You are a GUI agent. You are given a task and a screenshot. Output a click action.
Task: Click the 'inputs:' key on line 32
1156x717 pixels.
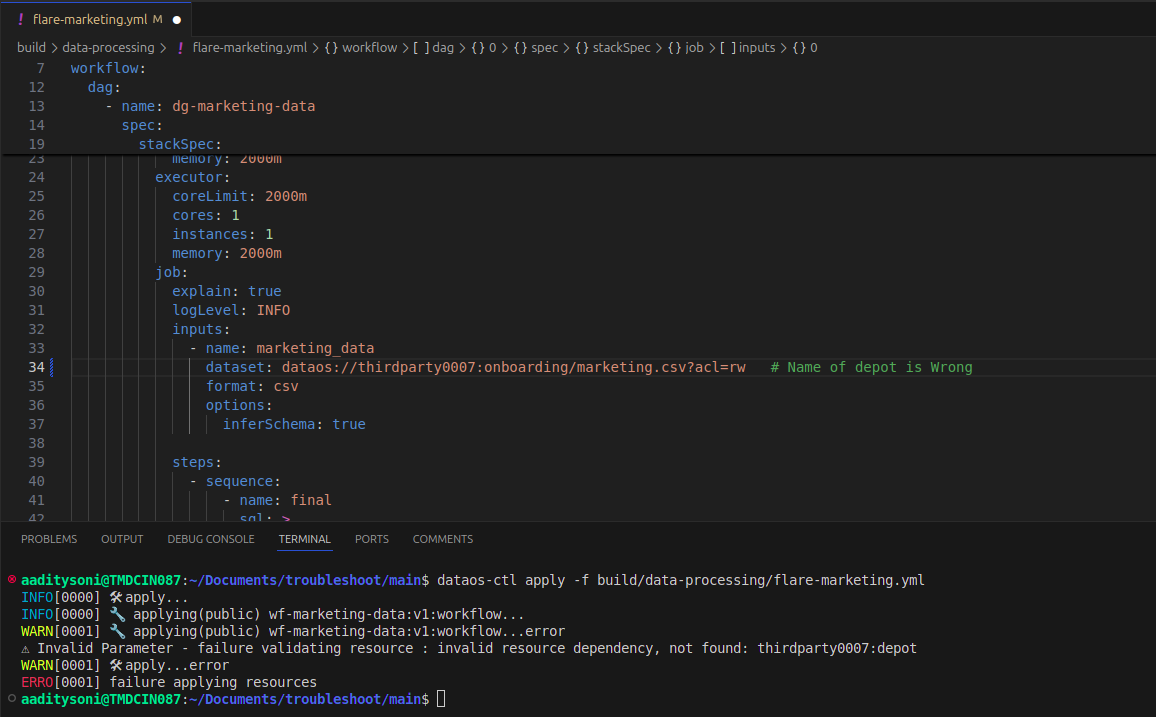click(201, 329)
